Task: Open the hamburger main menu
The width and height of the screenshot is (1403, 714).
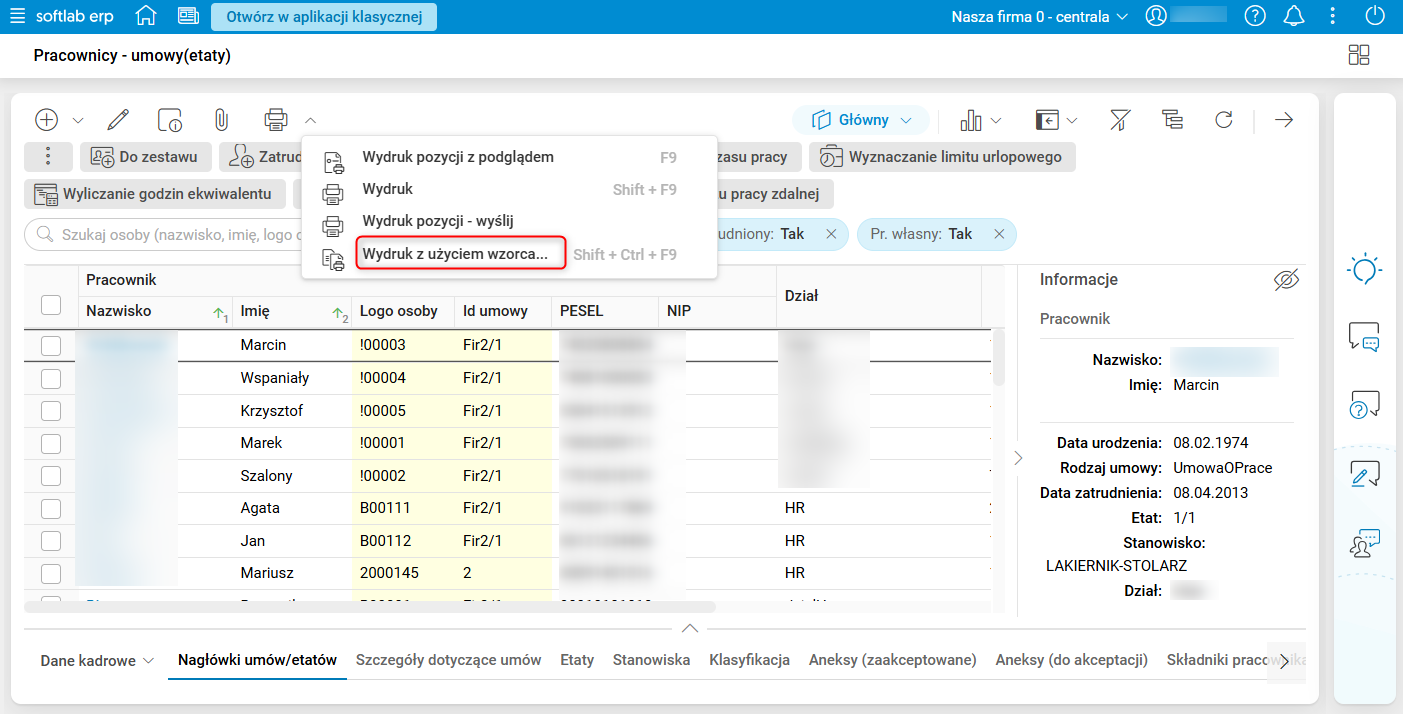Action: 17,17
